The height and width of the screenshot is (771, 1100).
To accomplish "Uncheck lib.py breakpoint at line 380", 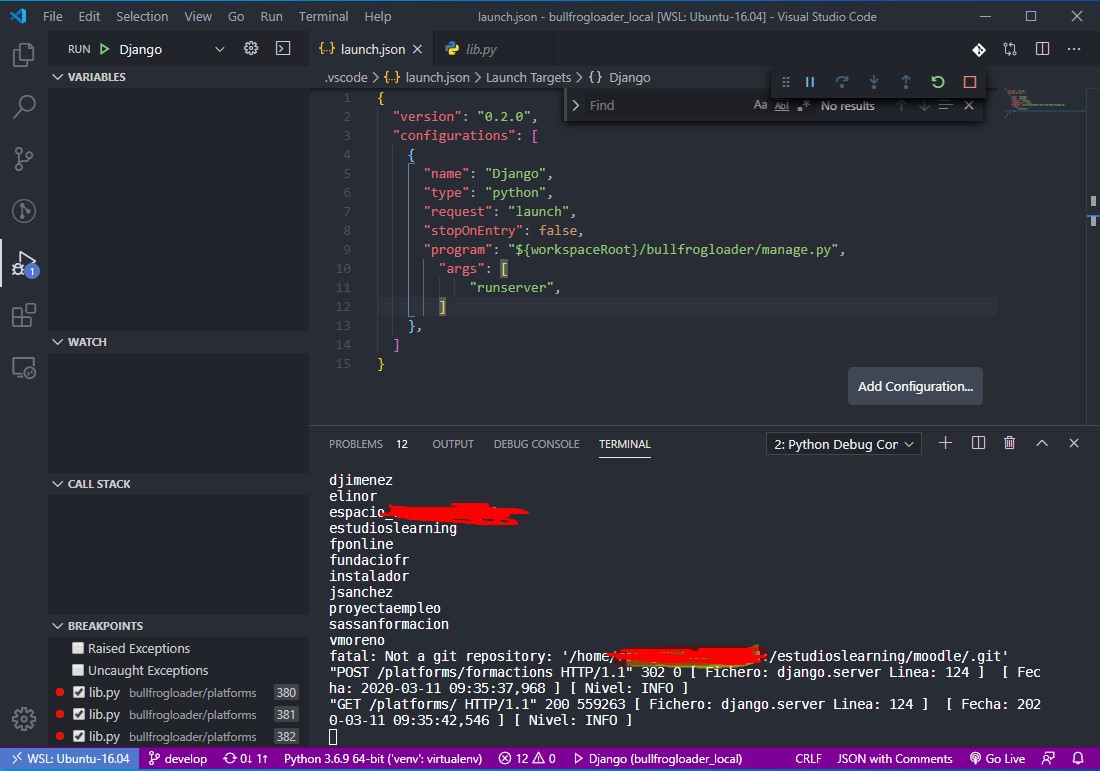I will [79, 692].
